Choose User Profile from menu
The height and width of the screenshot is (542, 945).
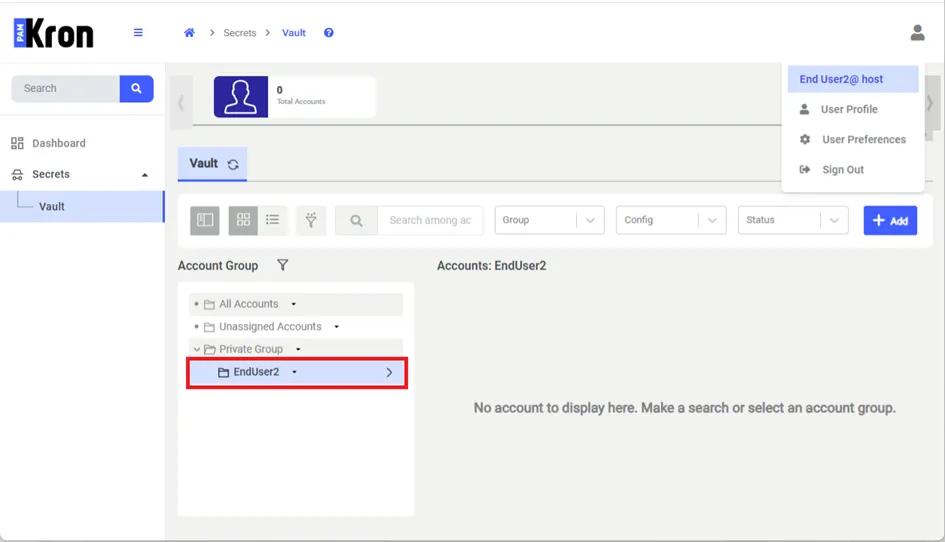(x=849, y=109)
